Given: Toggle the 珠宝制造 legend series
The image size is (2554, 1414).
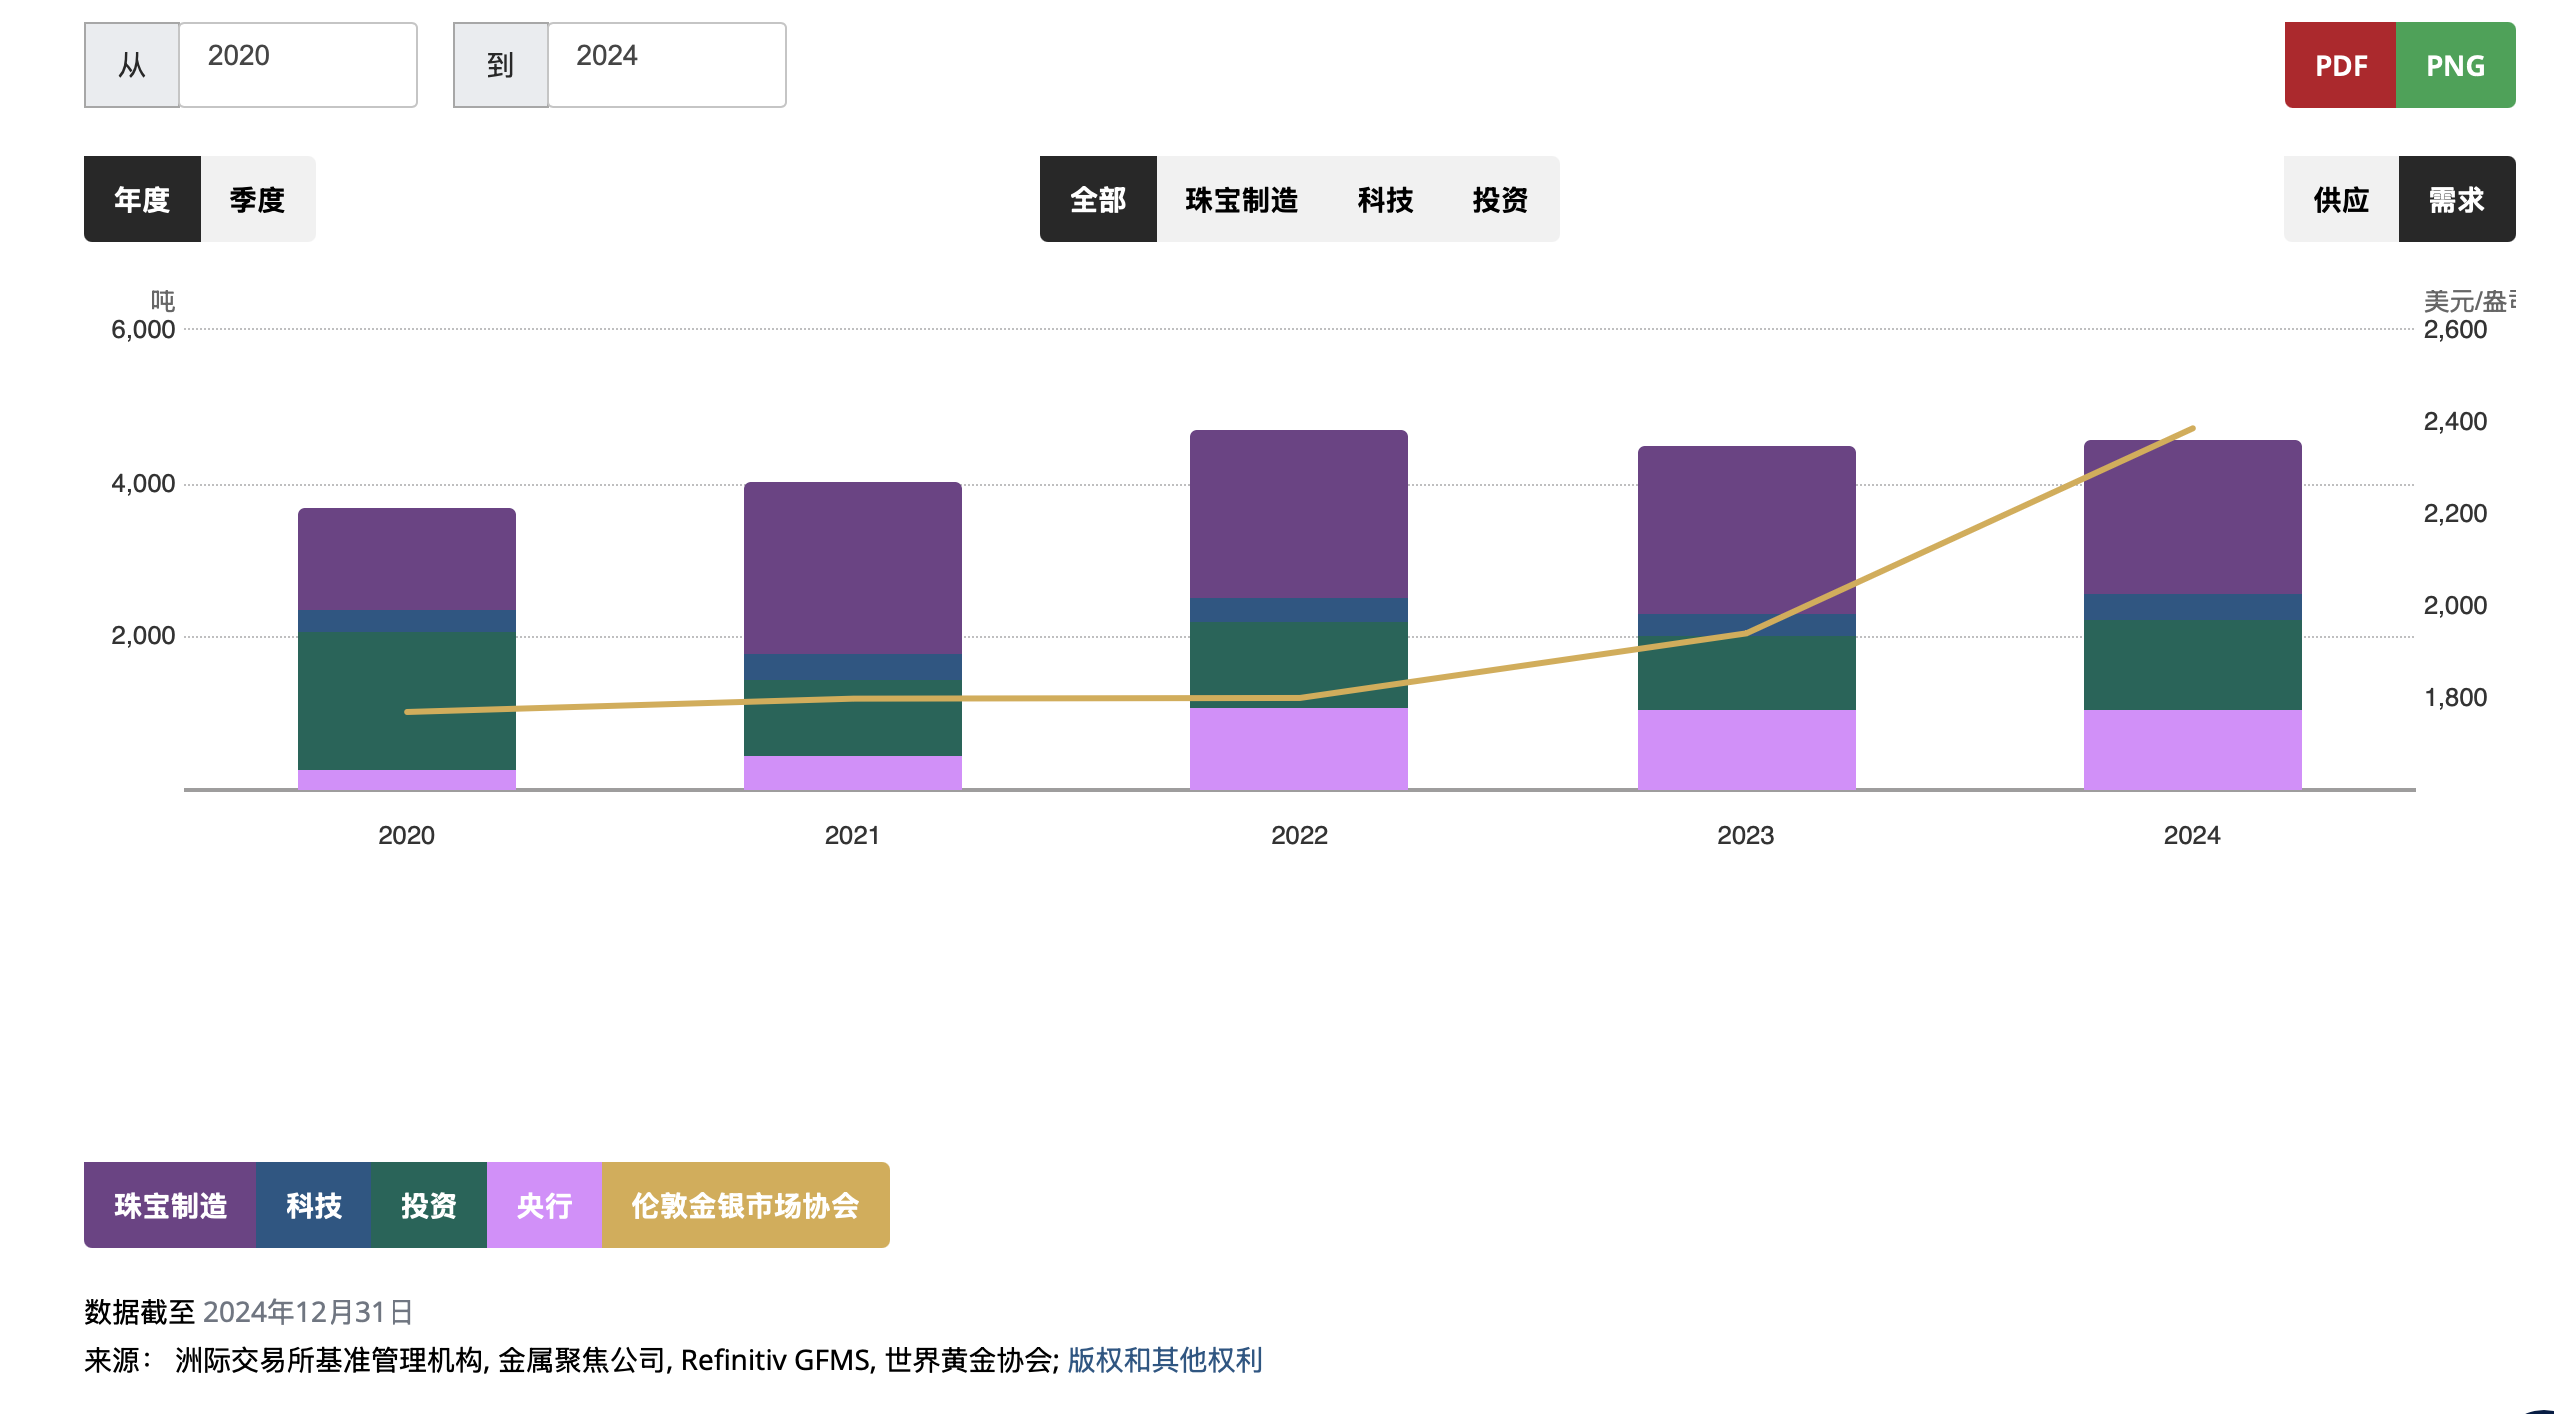Looking at the screenshot, I should [170, 1205].
